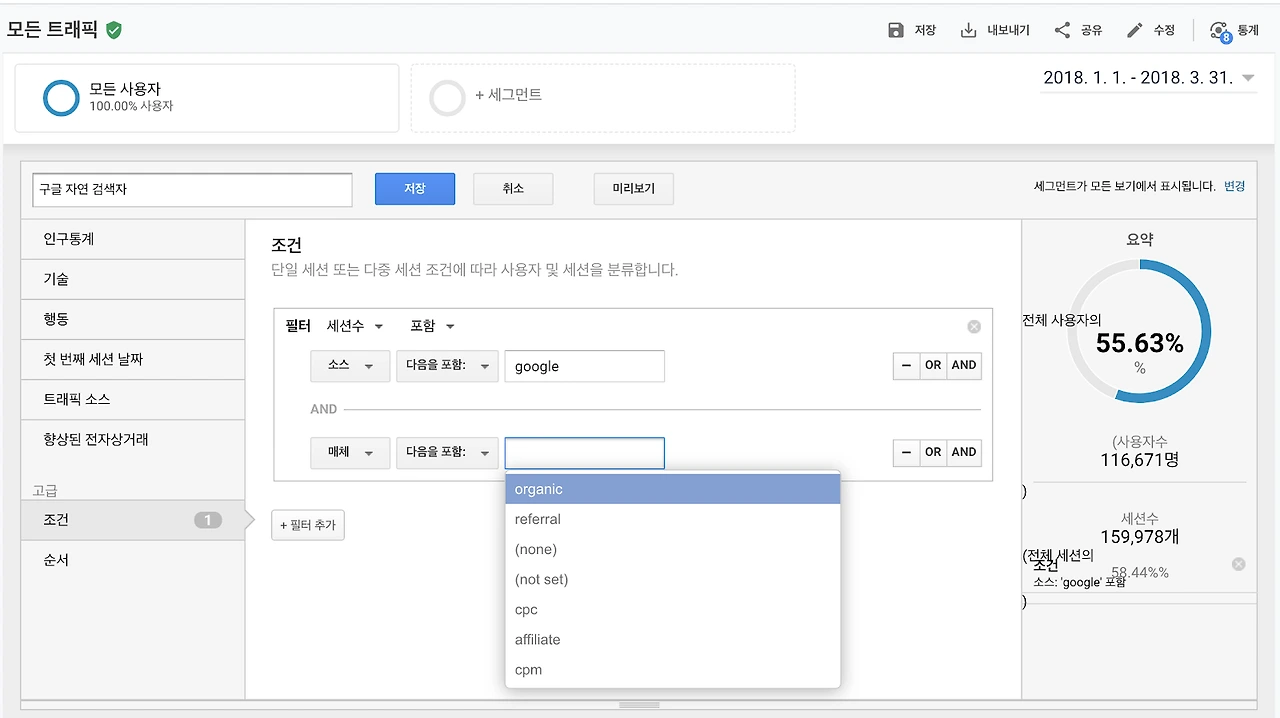This screenshot has height=718, width=1280.
Task: Open the date range dropdown arrow
Action: (x=1248, y=78)
